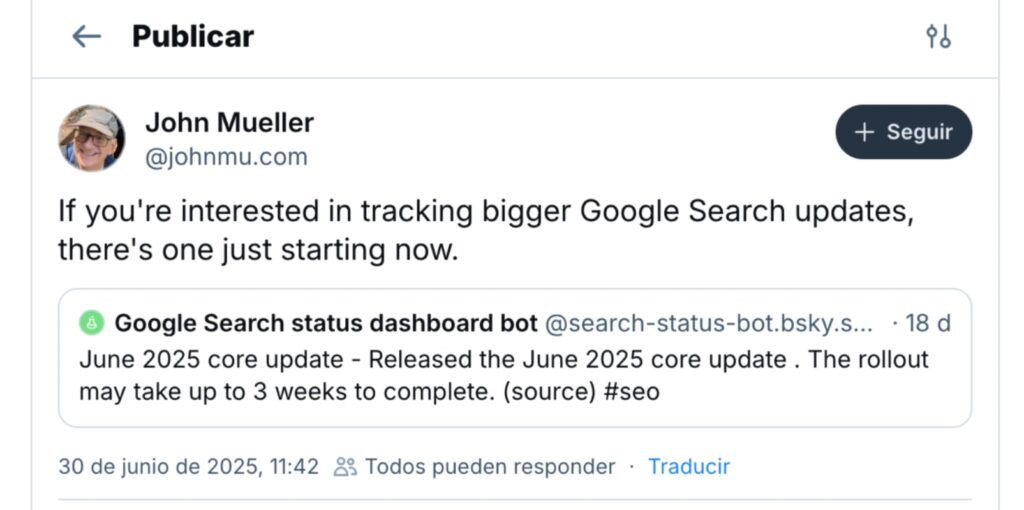Open the quoted June 2025 core update post

pos(515,358)
